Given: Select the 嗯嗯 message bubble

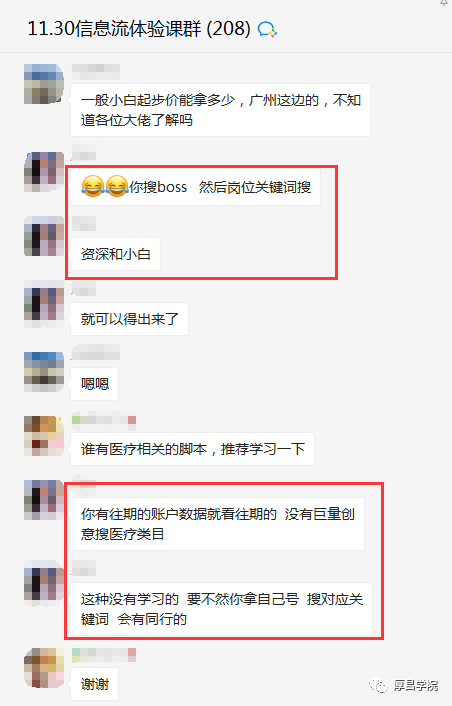Looking at the screenshot, I should tap(95, 384).
